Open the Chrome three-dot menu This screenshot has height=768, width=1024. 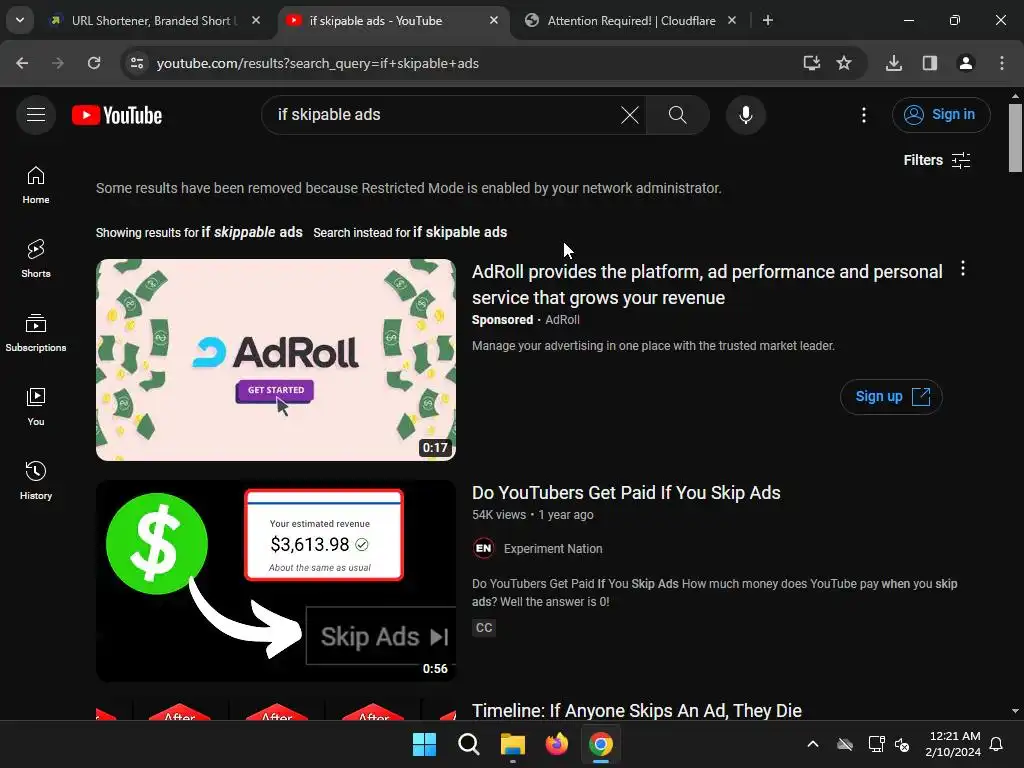click(1002, 63)
